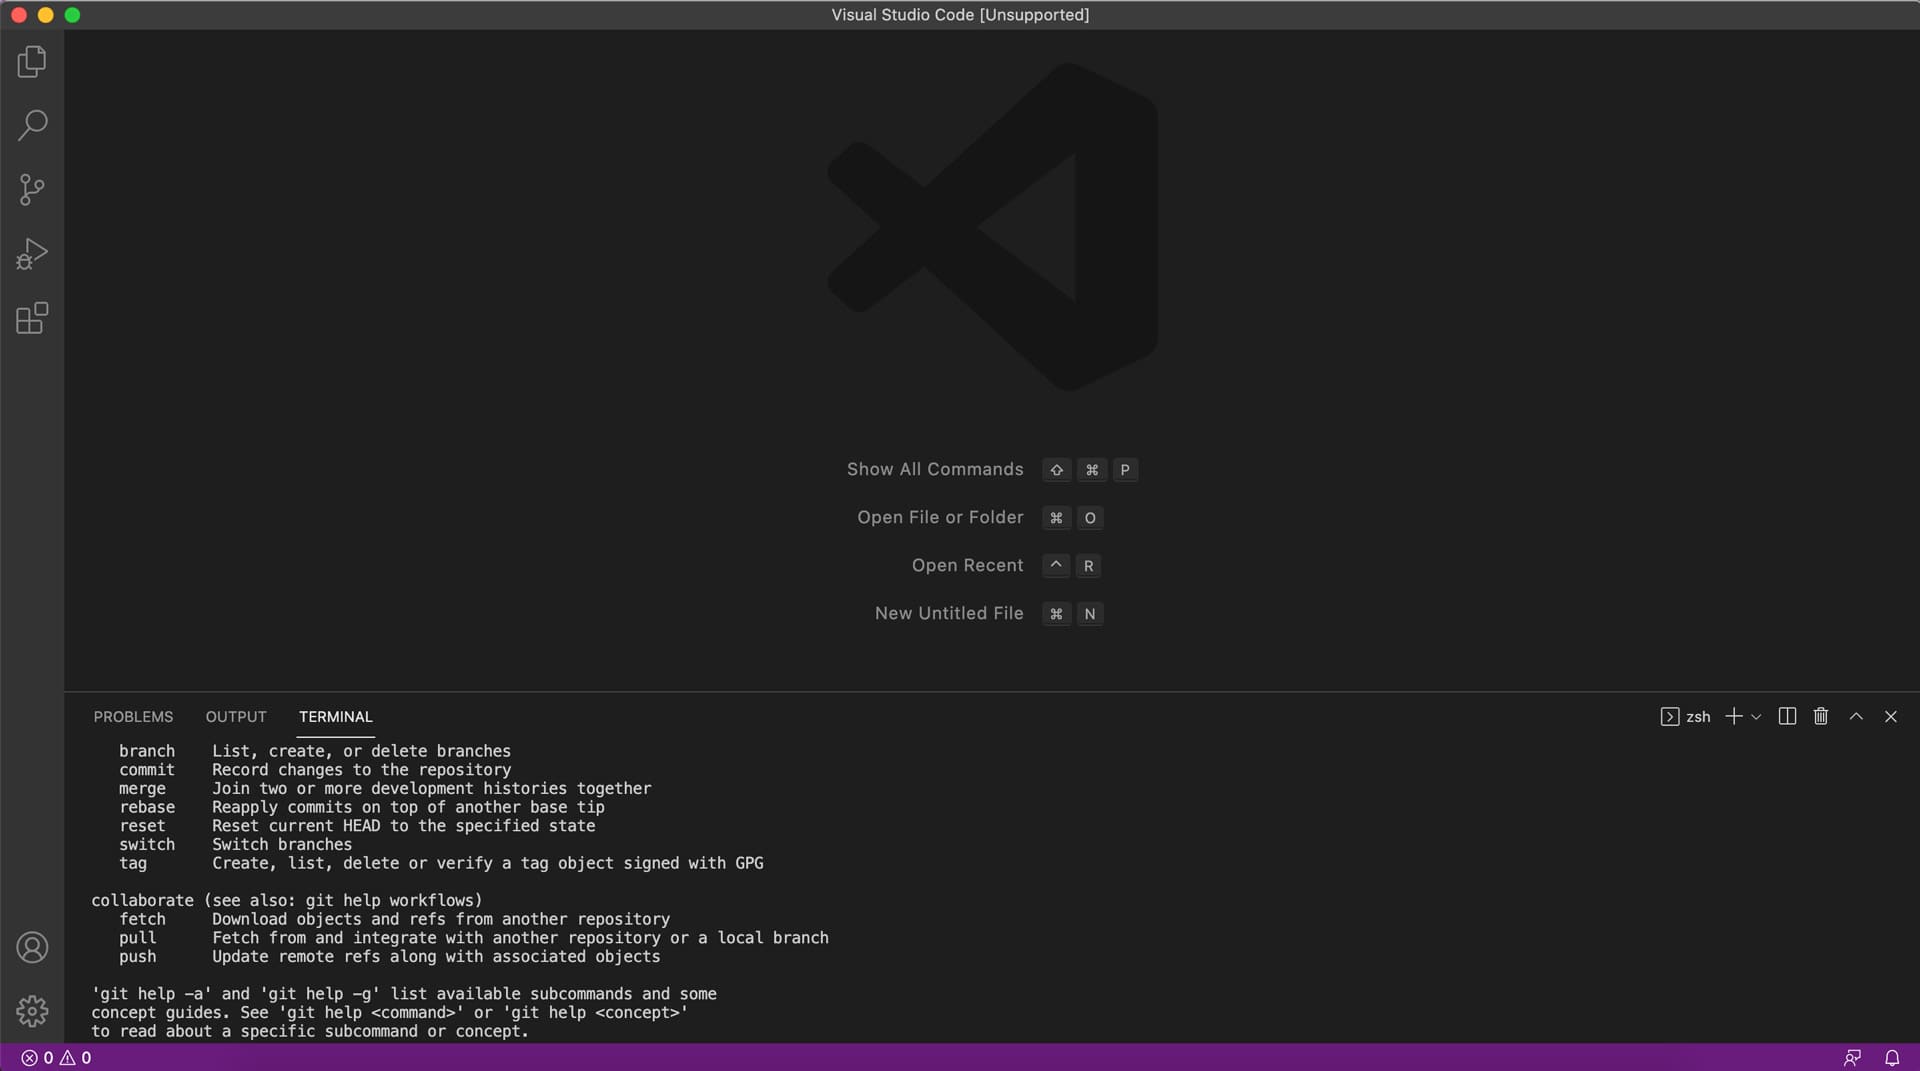Open the Source Control view

pos(31,189)
